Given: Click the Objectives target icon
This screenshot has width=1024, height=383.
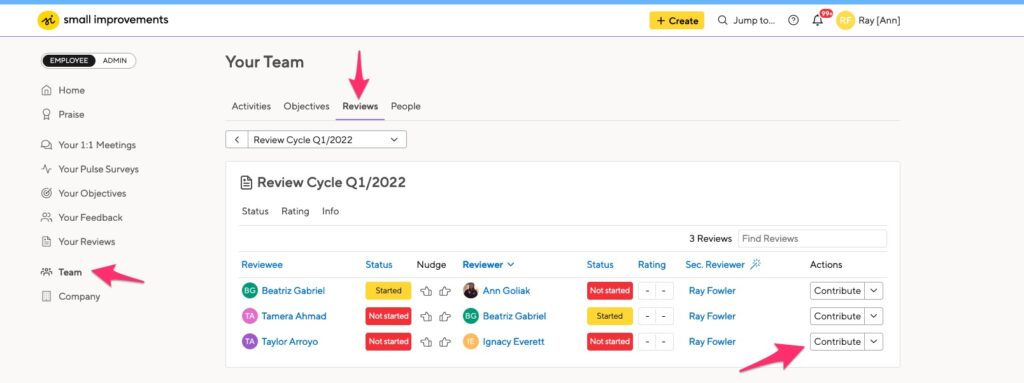Looking at the screenshot, I should pyautogui.click(x=46, y=193).
